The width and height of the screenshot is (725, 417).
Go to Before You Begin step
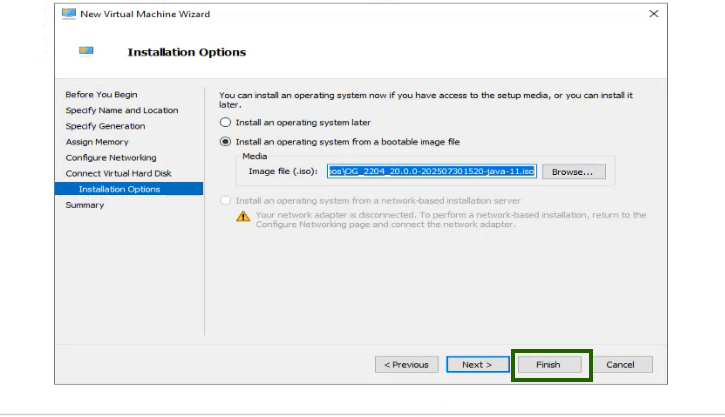tap(102, 95)
